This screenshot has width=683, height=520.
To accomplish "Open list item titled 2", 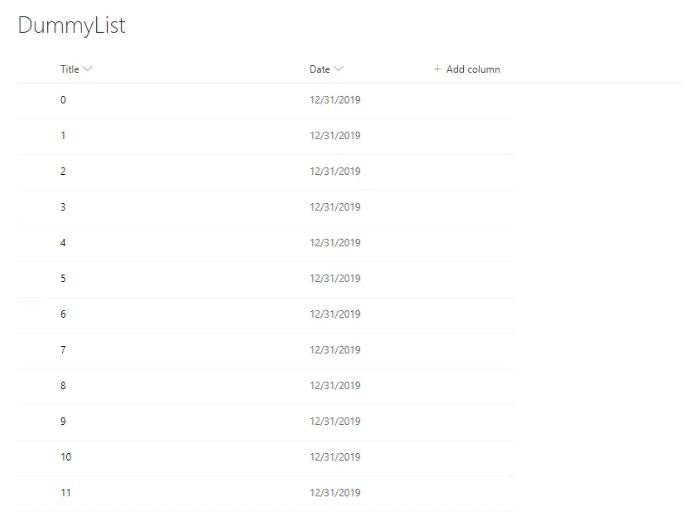I will tap(63, 171).
